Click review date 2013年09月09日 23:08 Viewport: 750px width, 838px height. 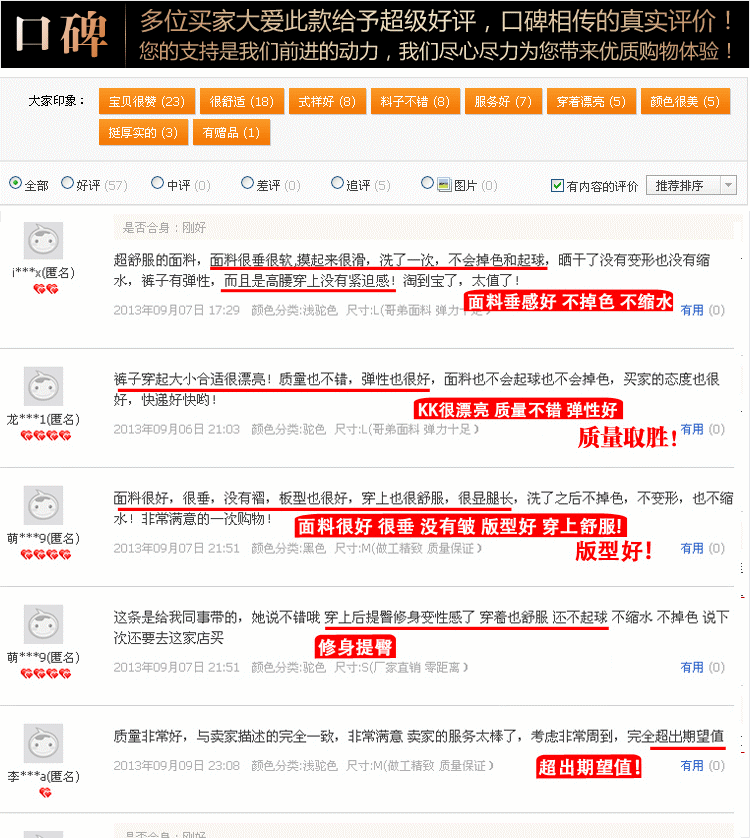coord(176,766)
